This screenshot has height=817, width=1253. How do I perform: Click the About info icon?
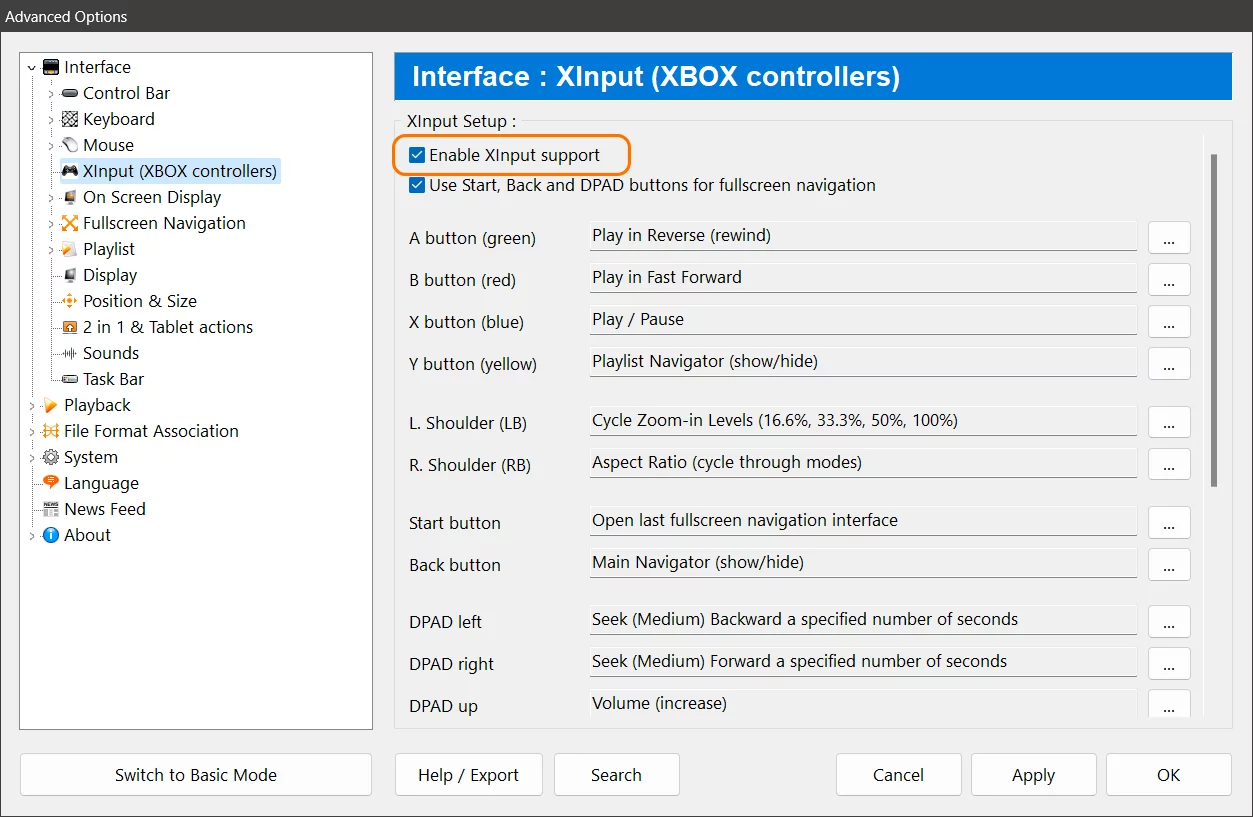tap(51, 535)
